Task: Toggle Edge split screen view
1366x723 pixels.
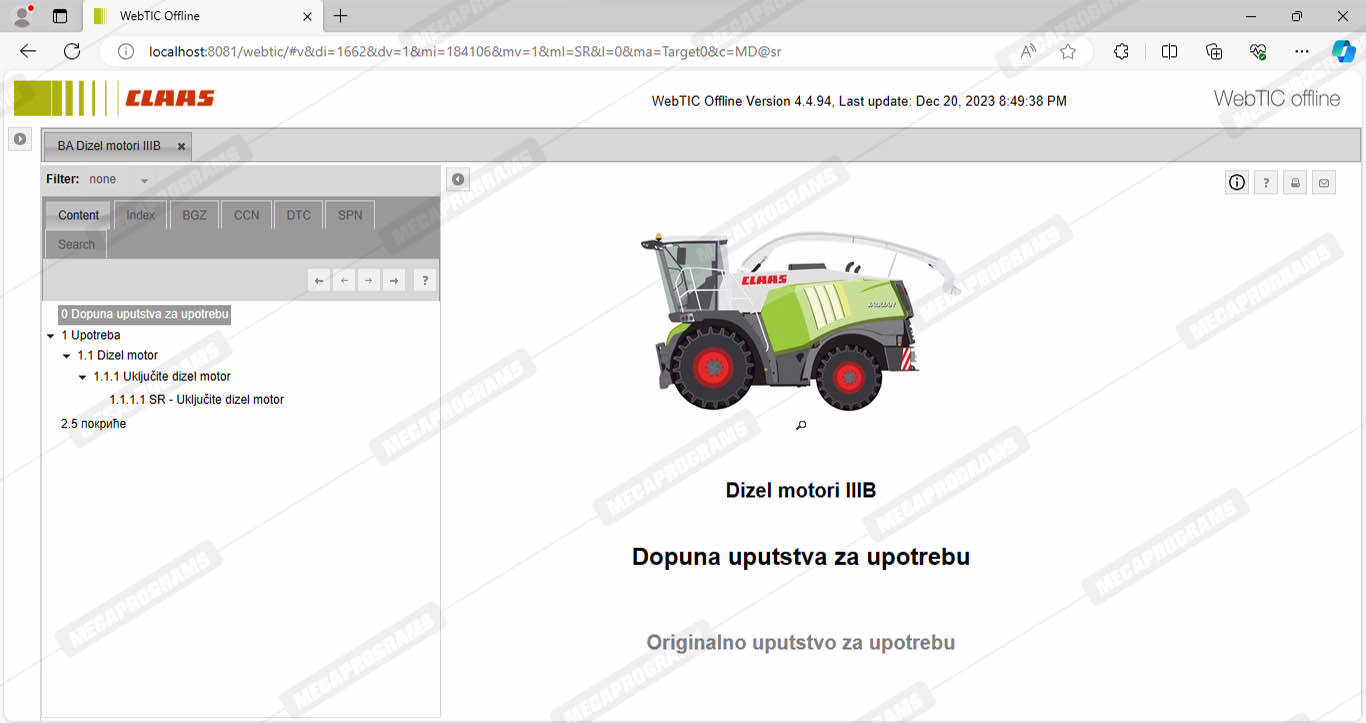Action: pyautogui.click(x=1169, y=51)
